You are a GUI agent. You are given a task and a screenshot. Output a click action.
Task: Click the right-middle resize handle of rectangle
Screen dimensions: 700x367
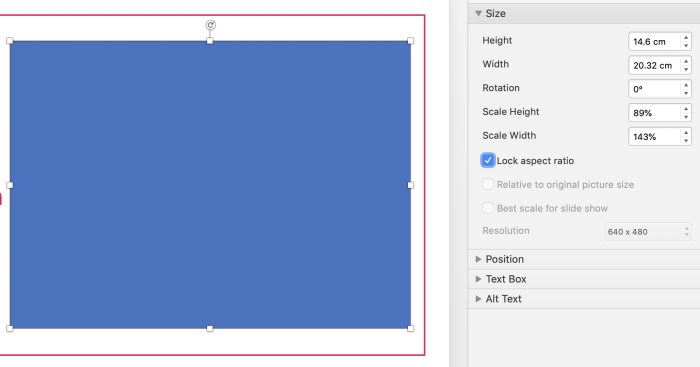pos(411,185)
